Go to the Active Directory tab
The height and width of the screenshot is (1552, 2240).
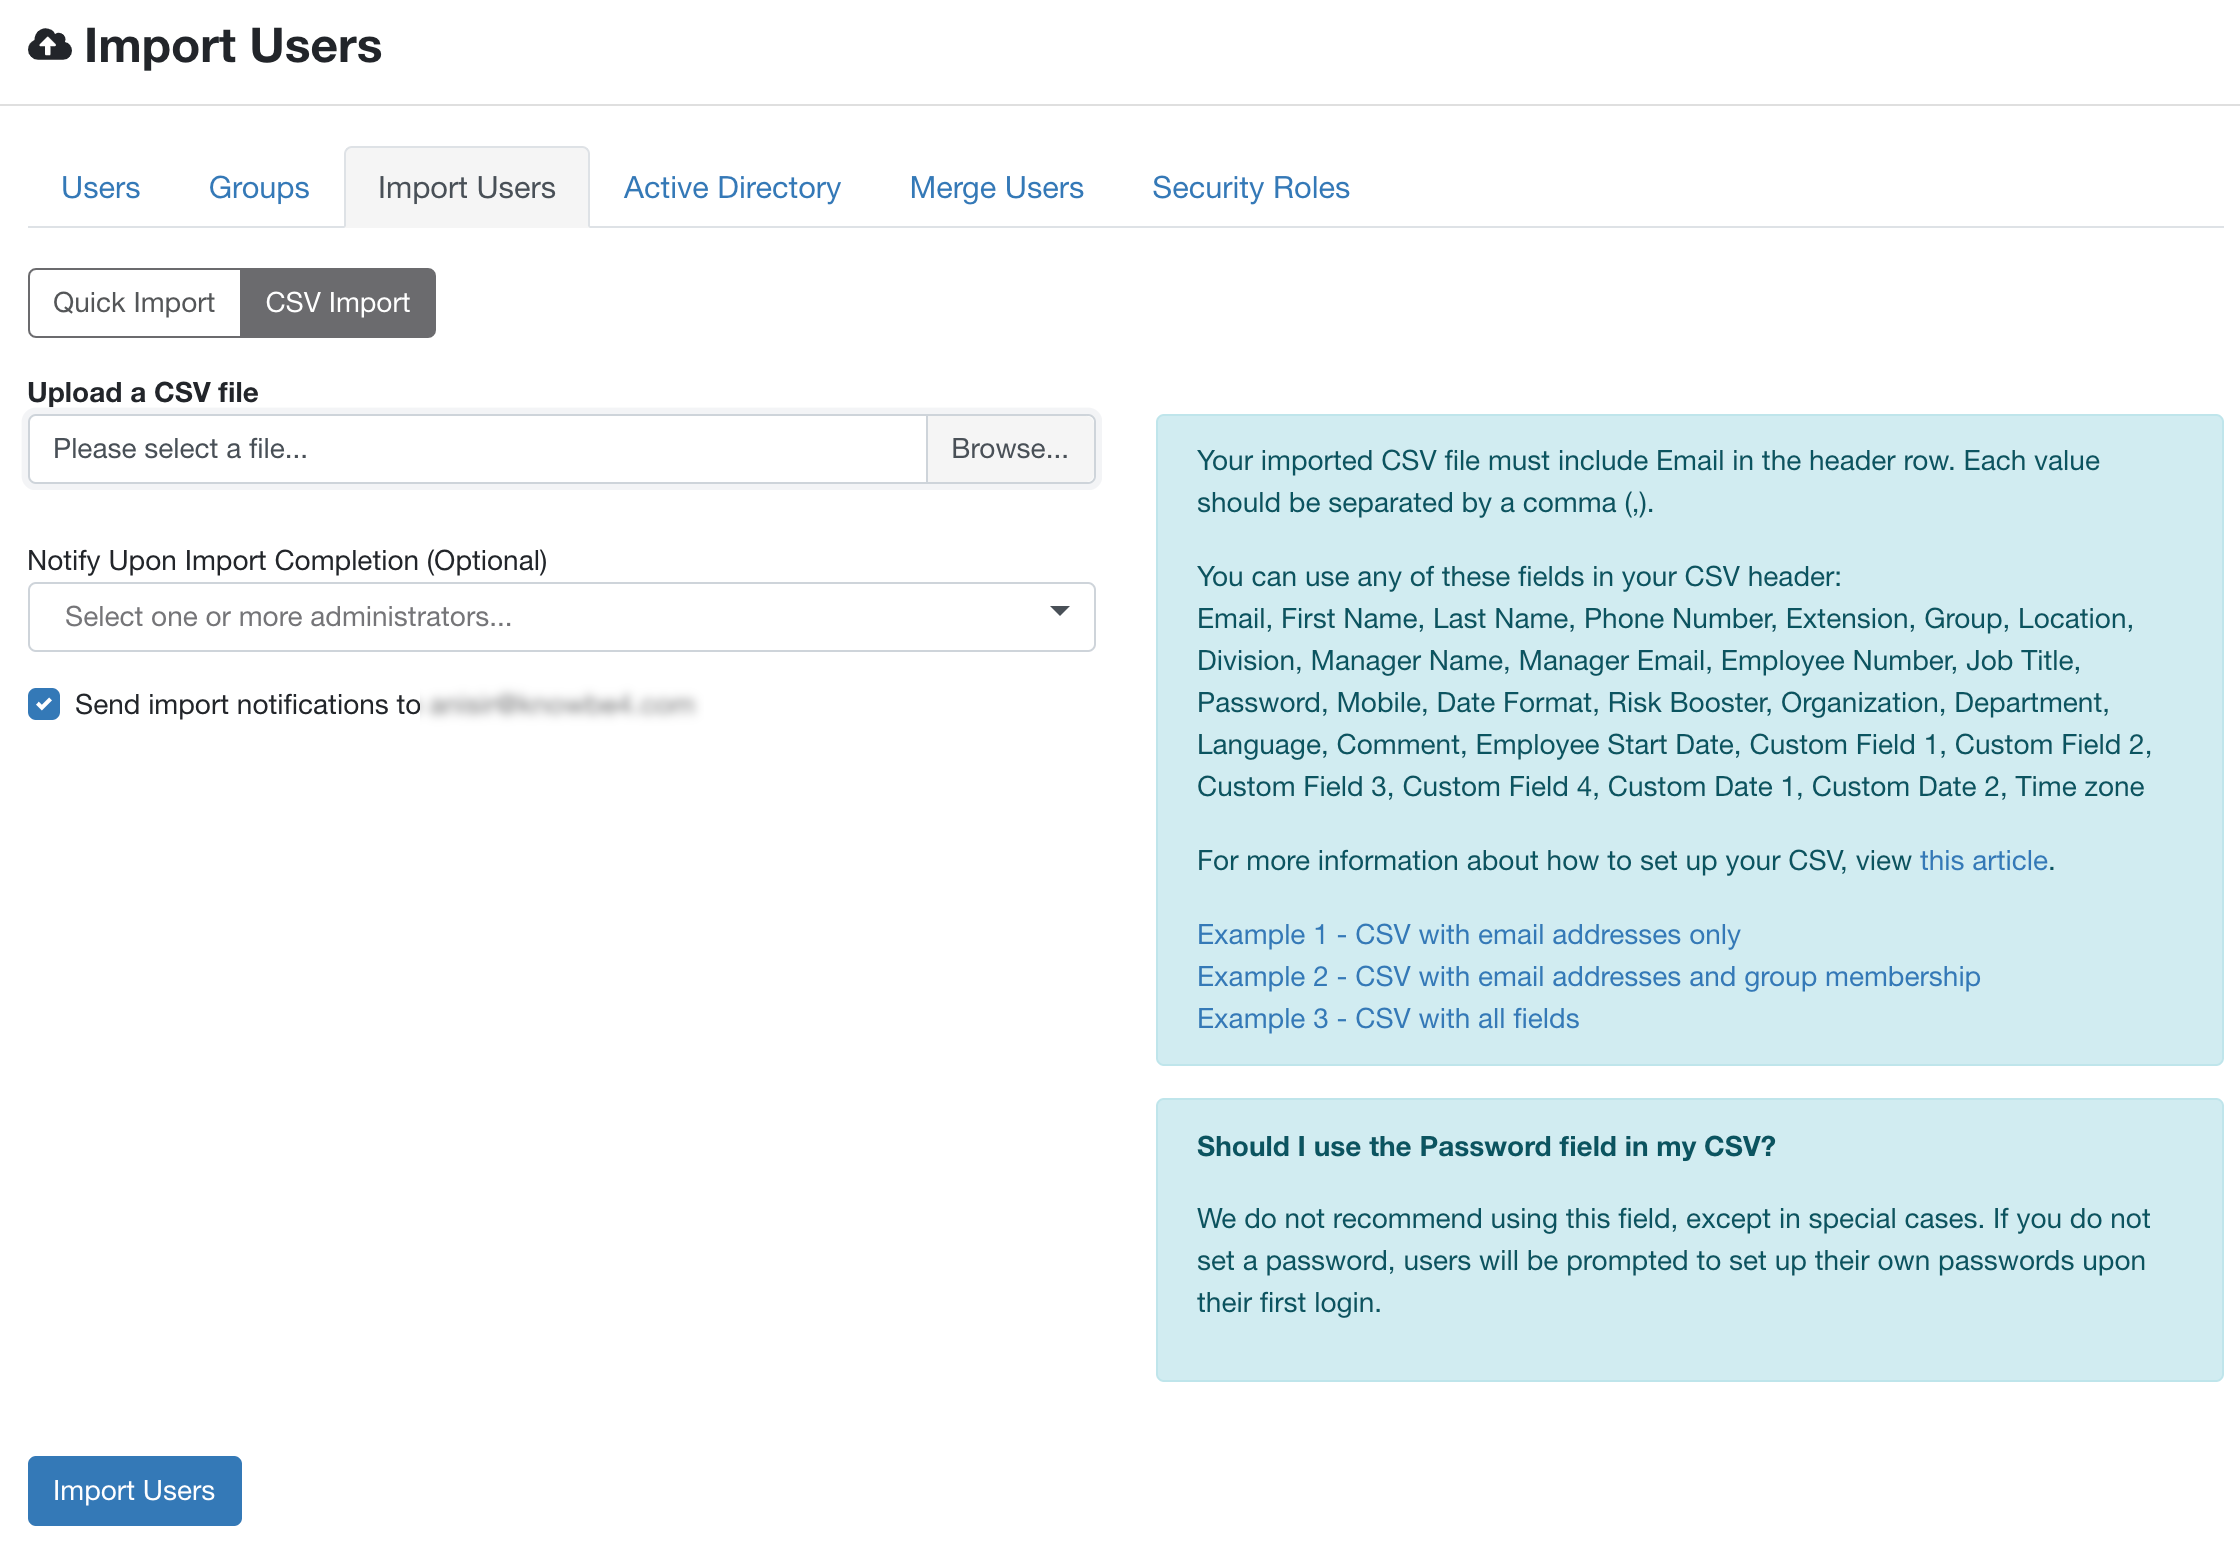[732, 188]
